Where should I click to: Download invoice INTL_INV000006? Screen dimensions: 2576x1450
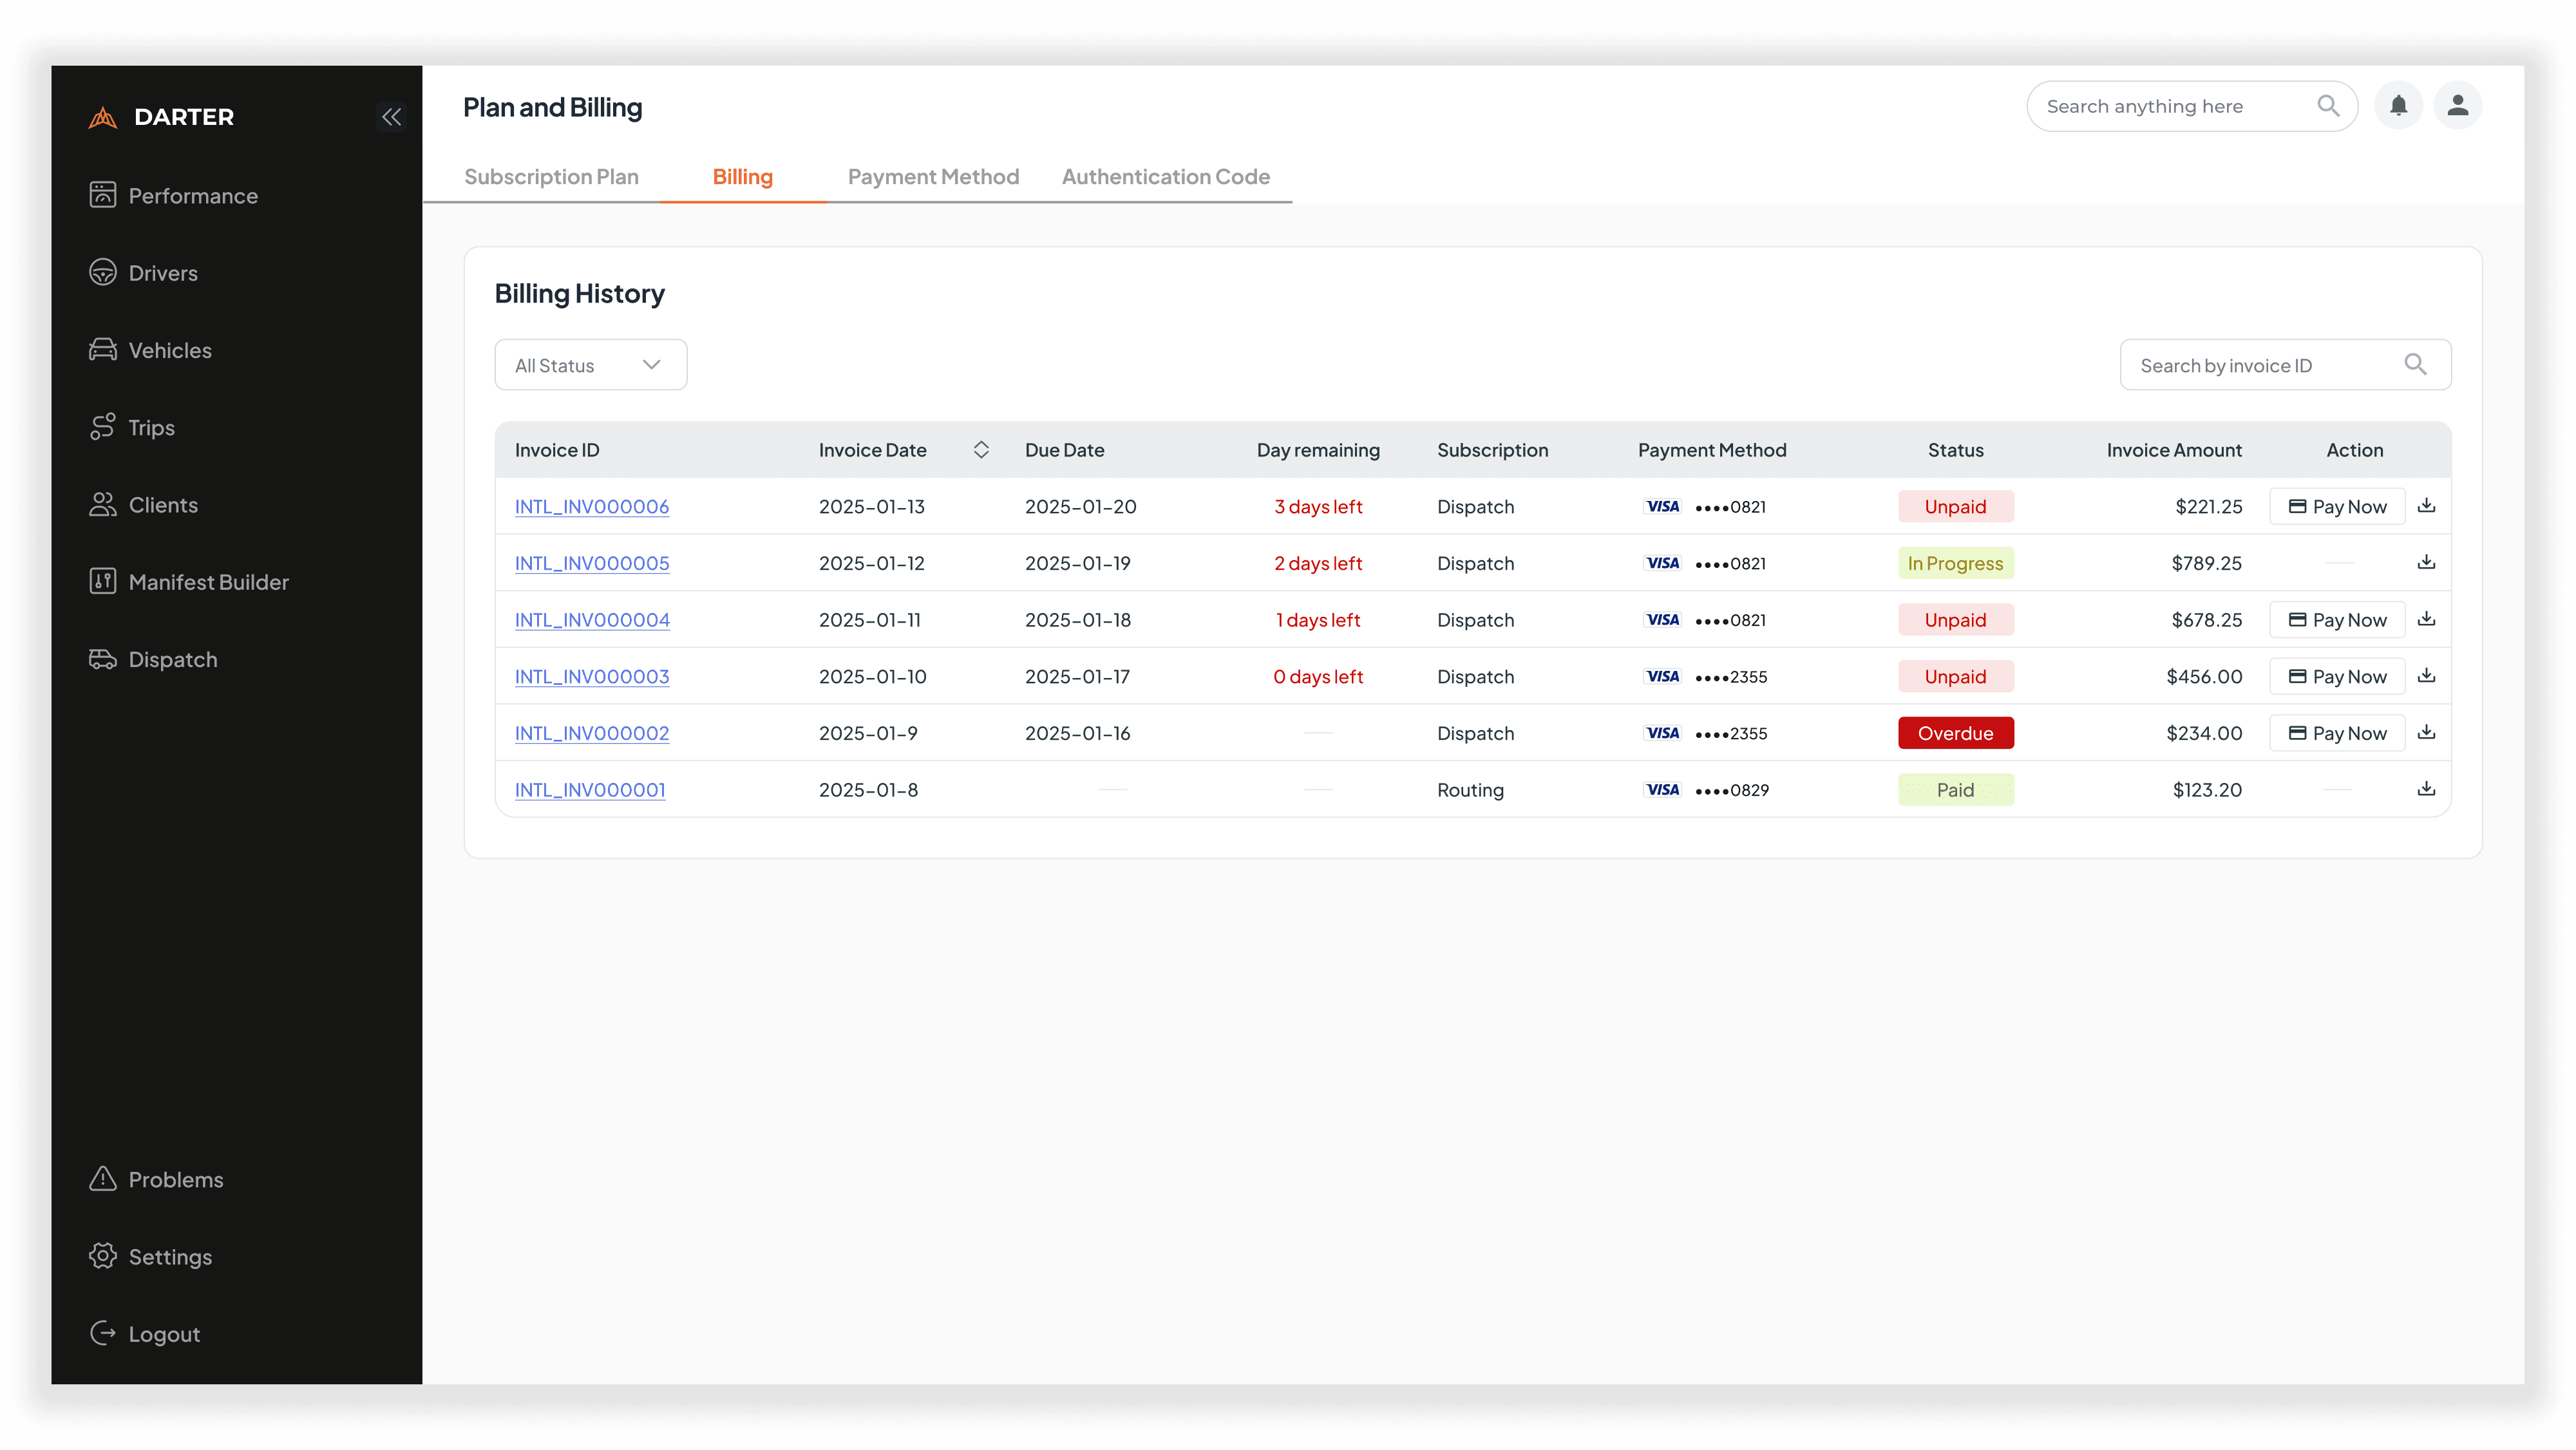(x=2426, y=506)
